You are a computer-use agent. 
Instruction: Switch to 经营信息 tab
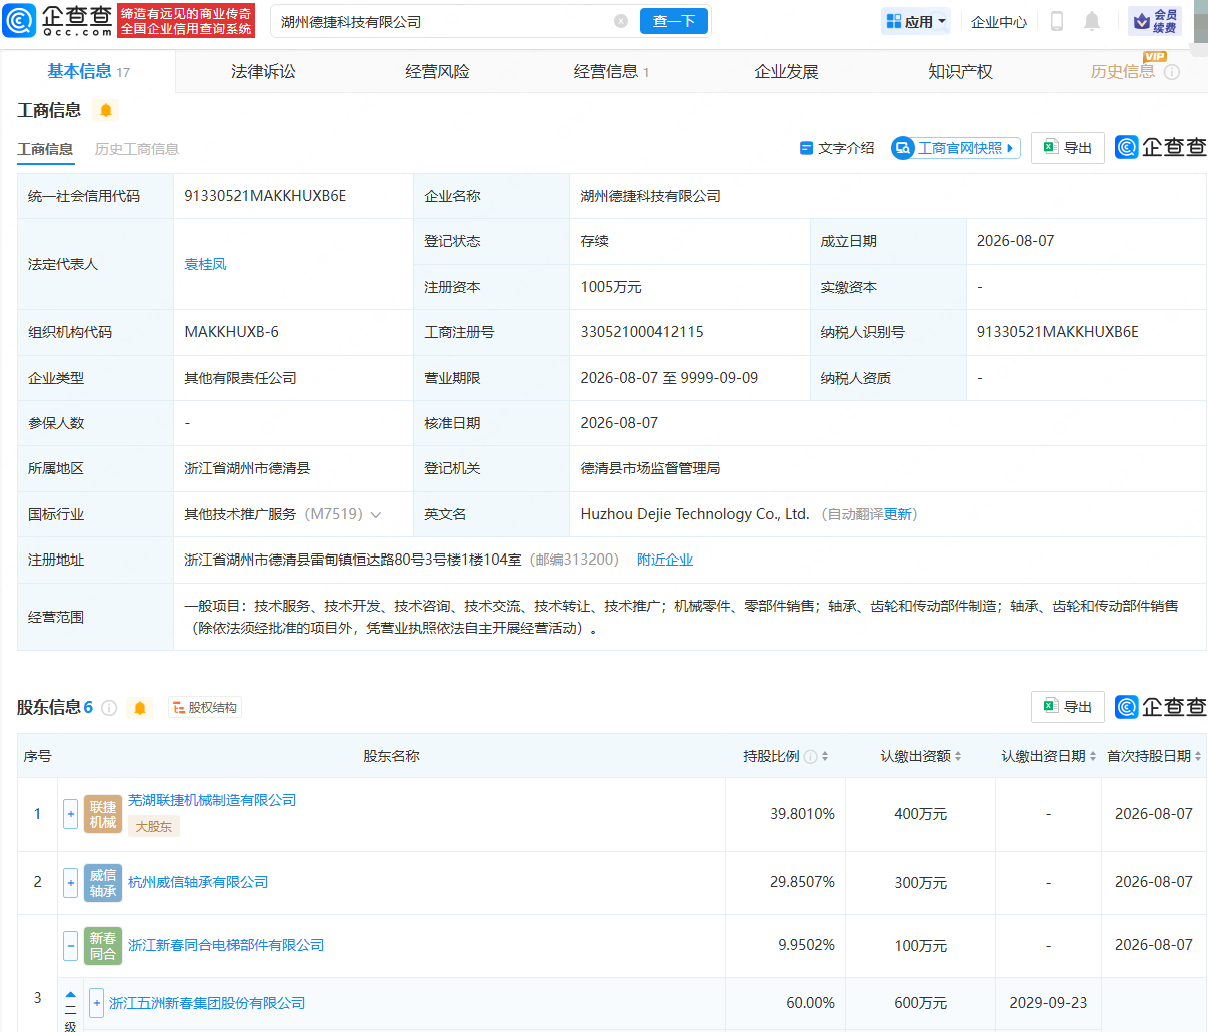tap(611, 71)
